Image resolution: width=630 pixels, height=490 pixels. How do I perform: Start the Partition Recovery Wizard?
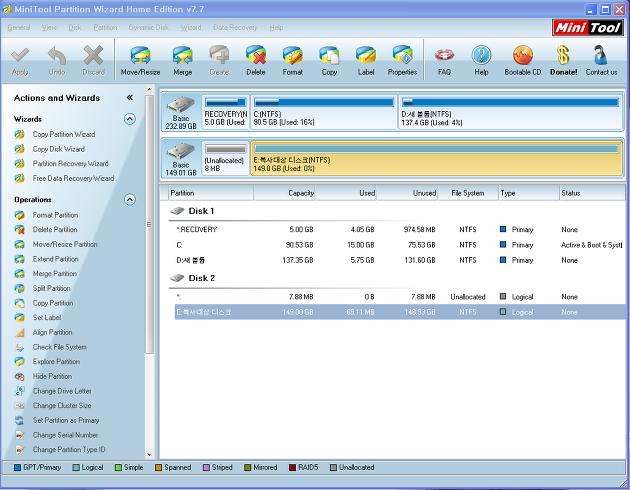pyautogui.click(x=70, y=163)
